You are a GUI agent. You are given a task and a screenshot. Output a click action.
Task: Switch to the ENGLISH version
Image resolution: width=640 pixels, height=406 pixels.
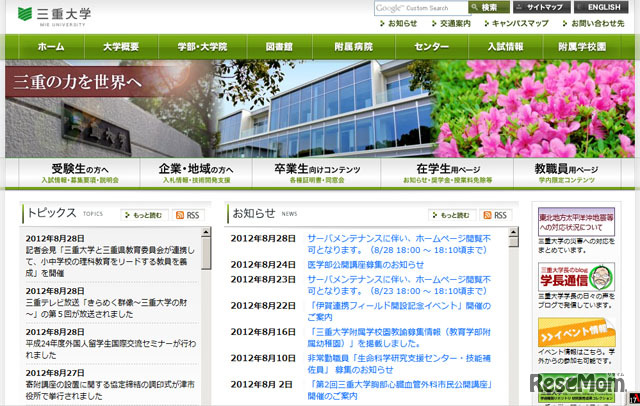[x=601, y=7]
